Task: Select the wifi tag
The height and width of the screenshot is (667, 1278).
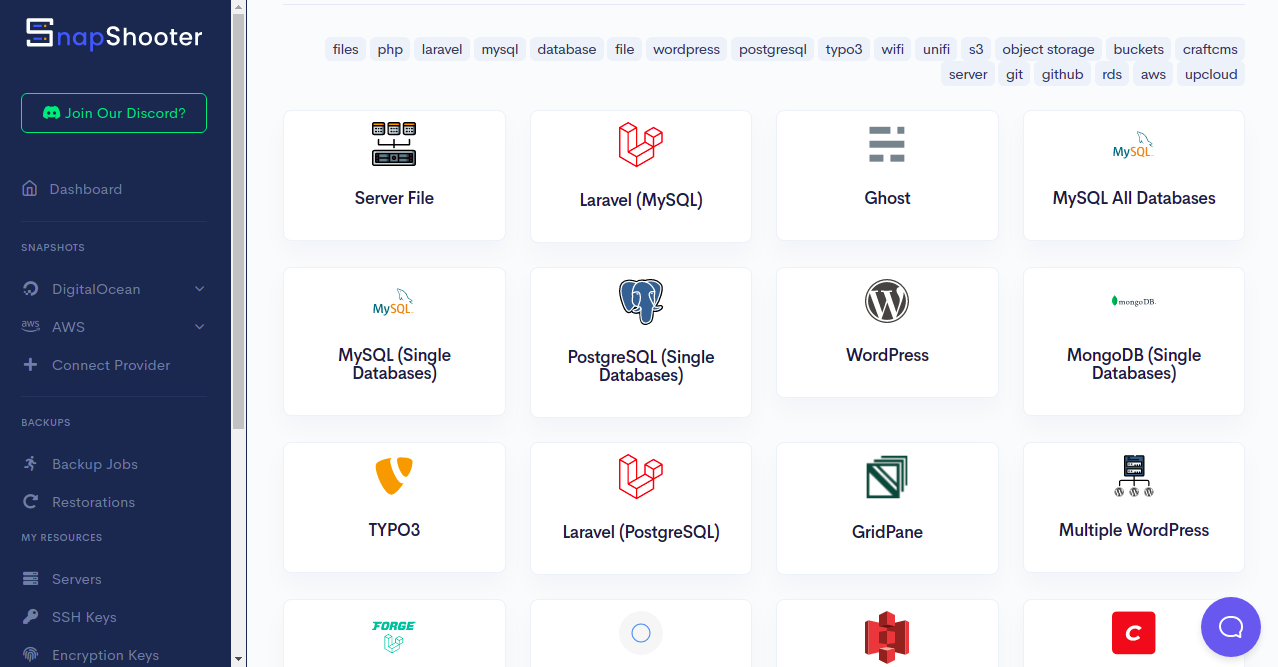Action: pyautogui.click(x=893, y=49)
